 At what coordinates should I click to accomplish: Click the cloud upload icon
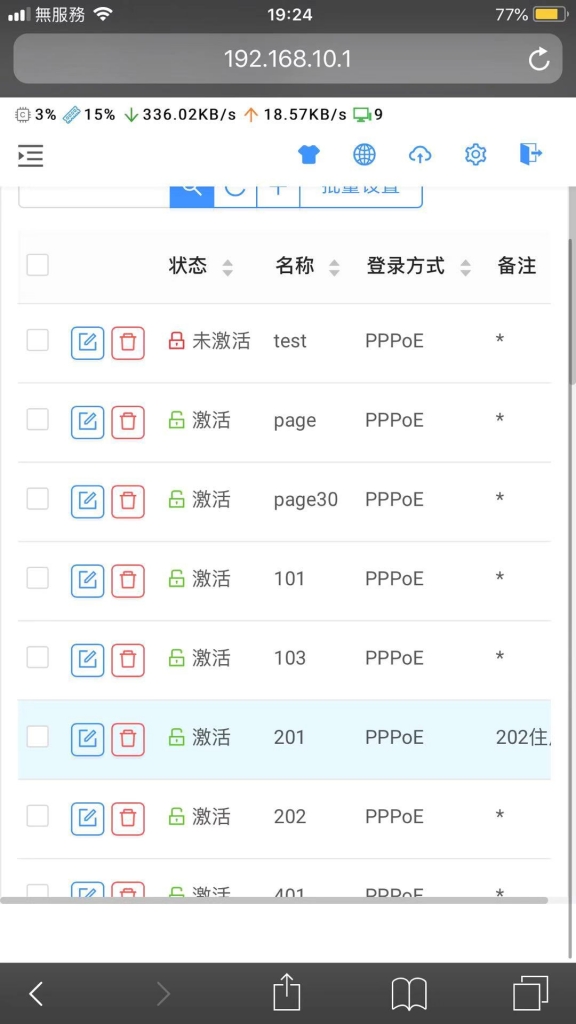tap(420, 155)
